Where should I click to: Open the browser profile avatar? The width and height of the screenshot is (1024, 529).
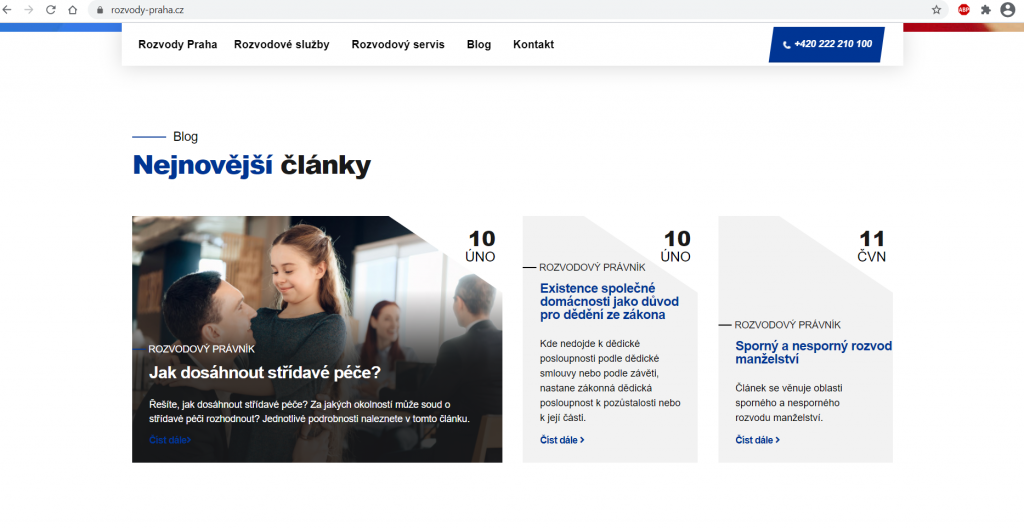(x=1007, y=9)
